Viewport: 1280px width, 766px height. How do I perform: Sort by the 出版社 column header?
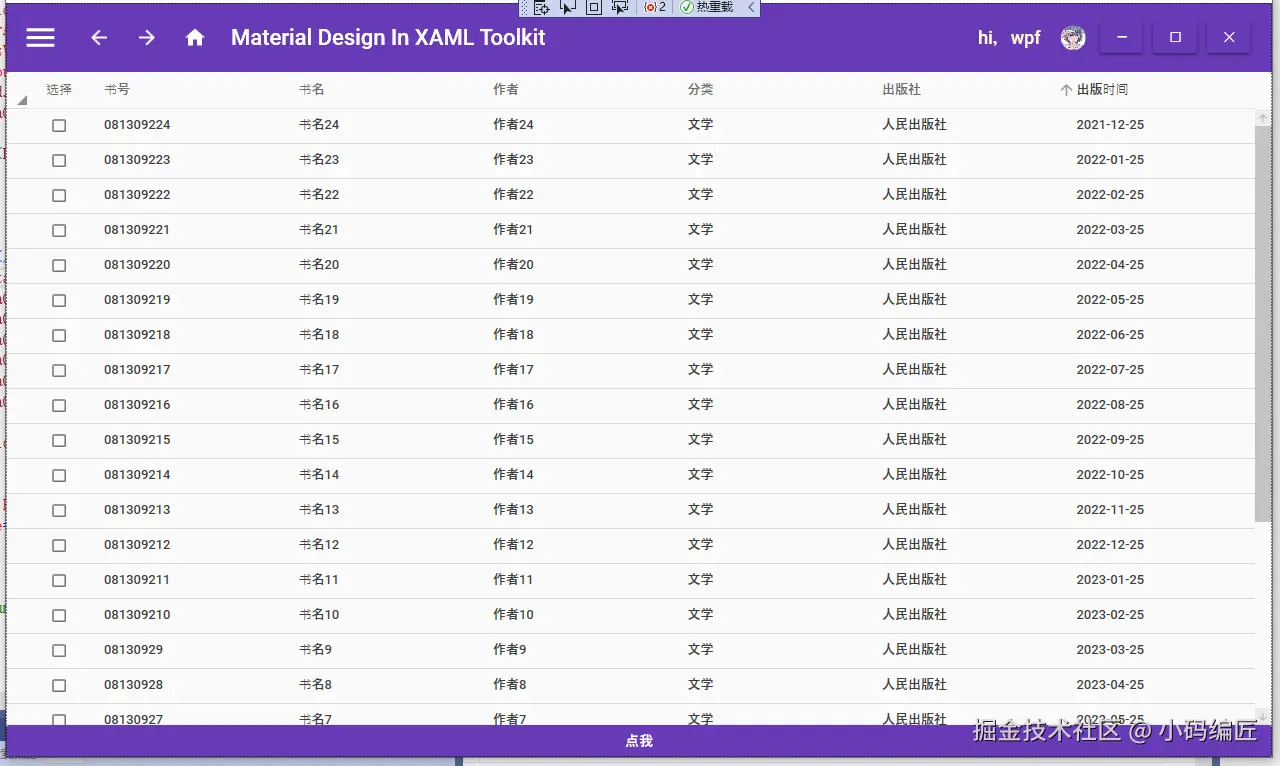pyautogui.click(x=901, y=89)
